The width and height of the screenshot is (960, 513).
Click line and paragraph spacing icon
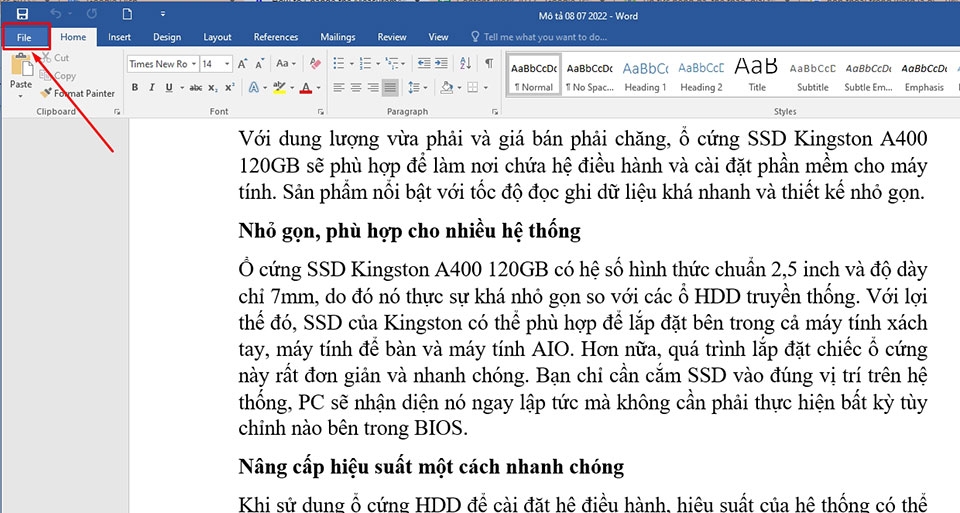click(414, 88)
